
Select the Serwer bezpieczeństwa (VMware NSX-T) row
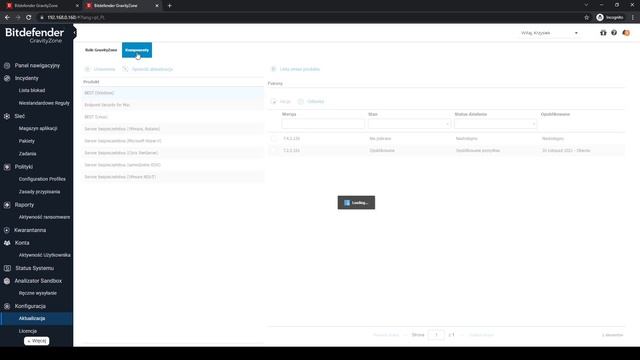[x=173, y=177]
